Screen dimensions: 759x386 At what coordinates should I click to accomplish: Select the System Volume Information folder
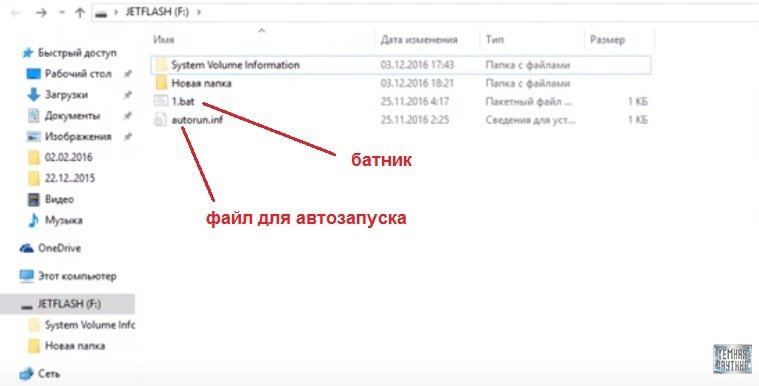coord(401,65)
